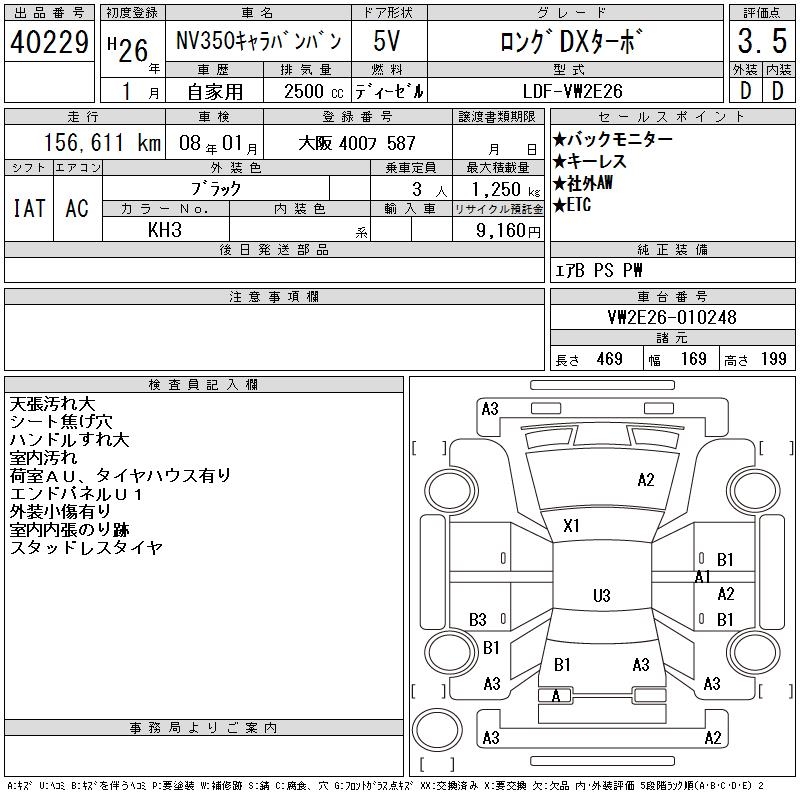Click B3 mark on car diagram

coord(478,620)
